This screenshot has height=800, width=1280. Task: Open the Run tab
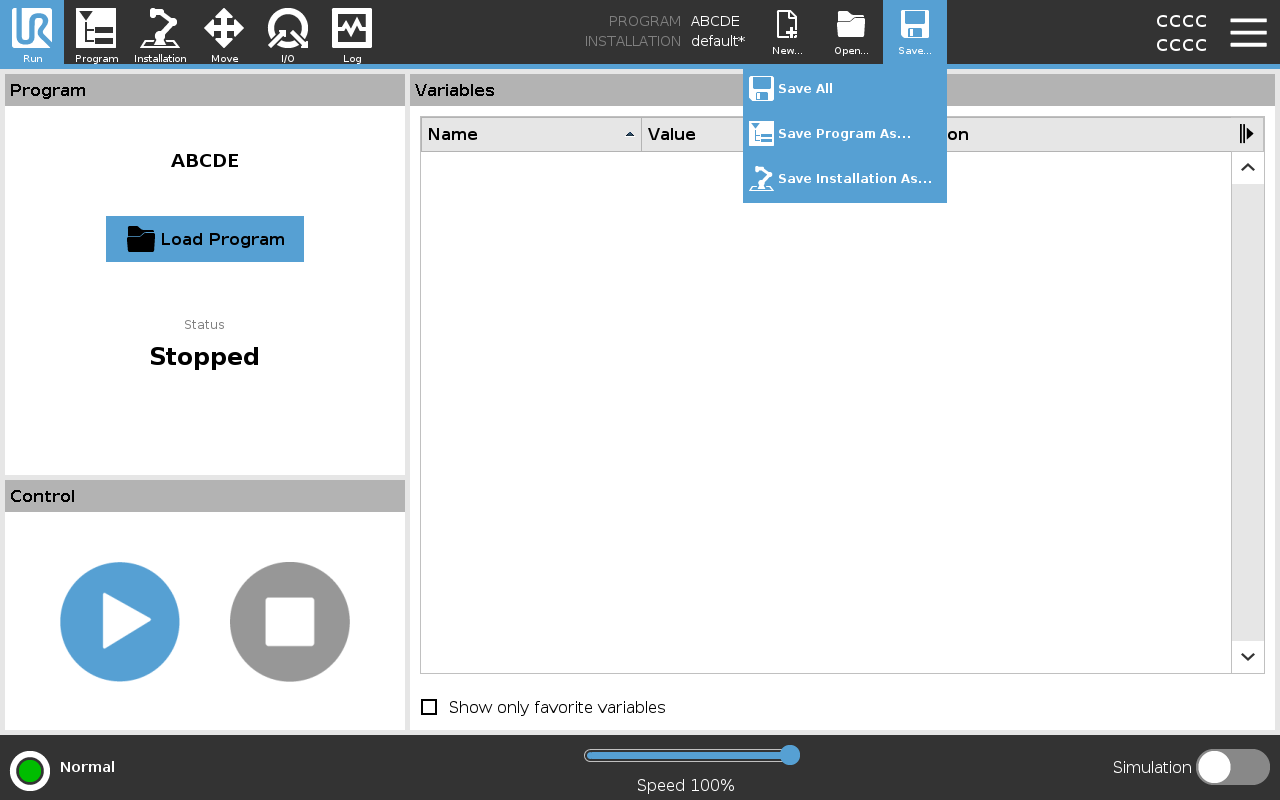[x=32, y=33]
